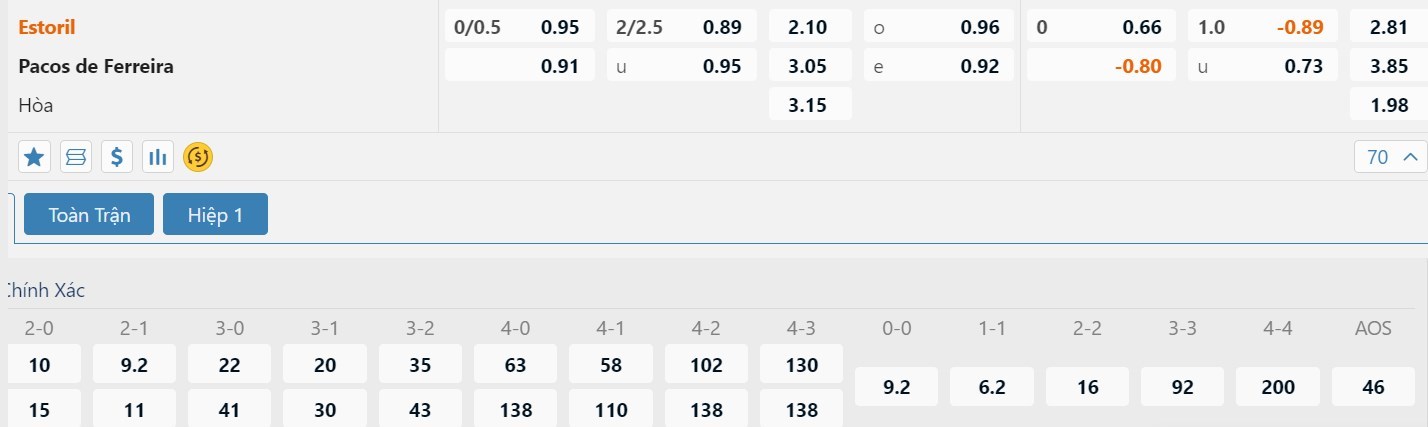Click the blue dollar sign icon

[x=117, y=156]
